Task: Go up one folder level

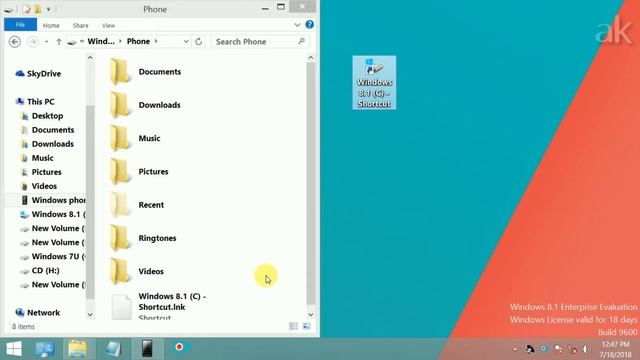Action: click(x=59, y=42)
